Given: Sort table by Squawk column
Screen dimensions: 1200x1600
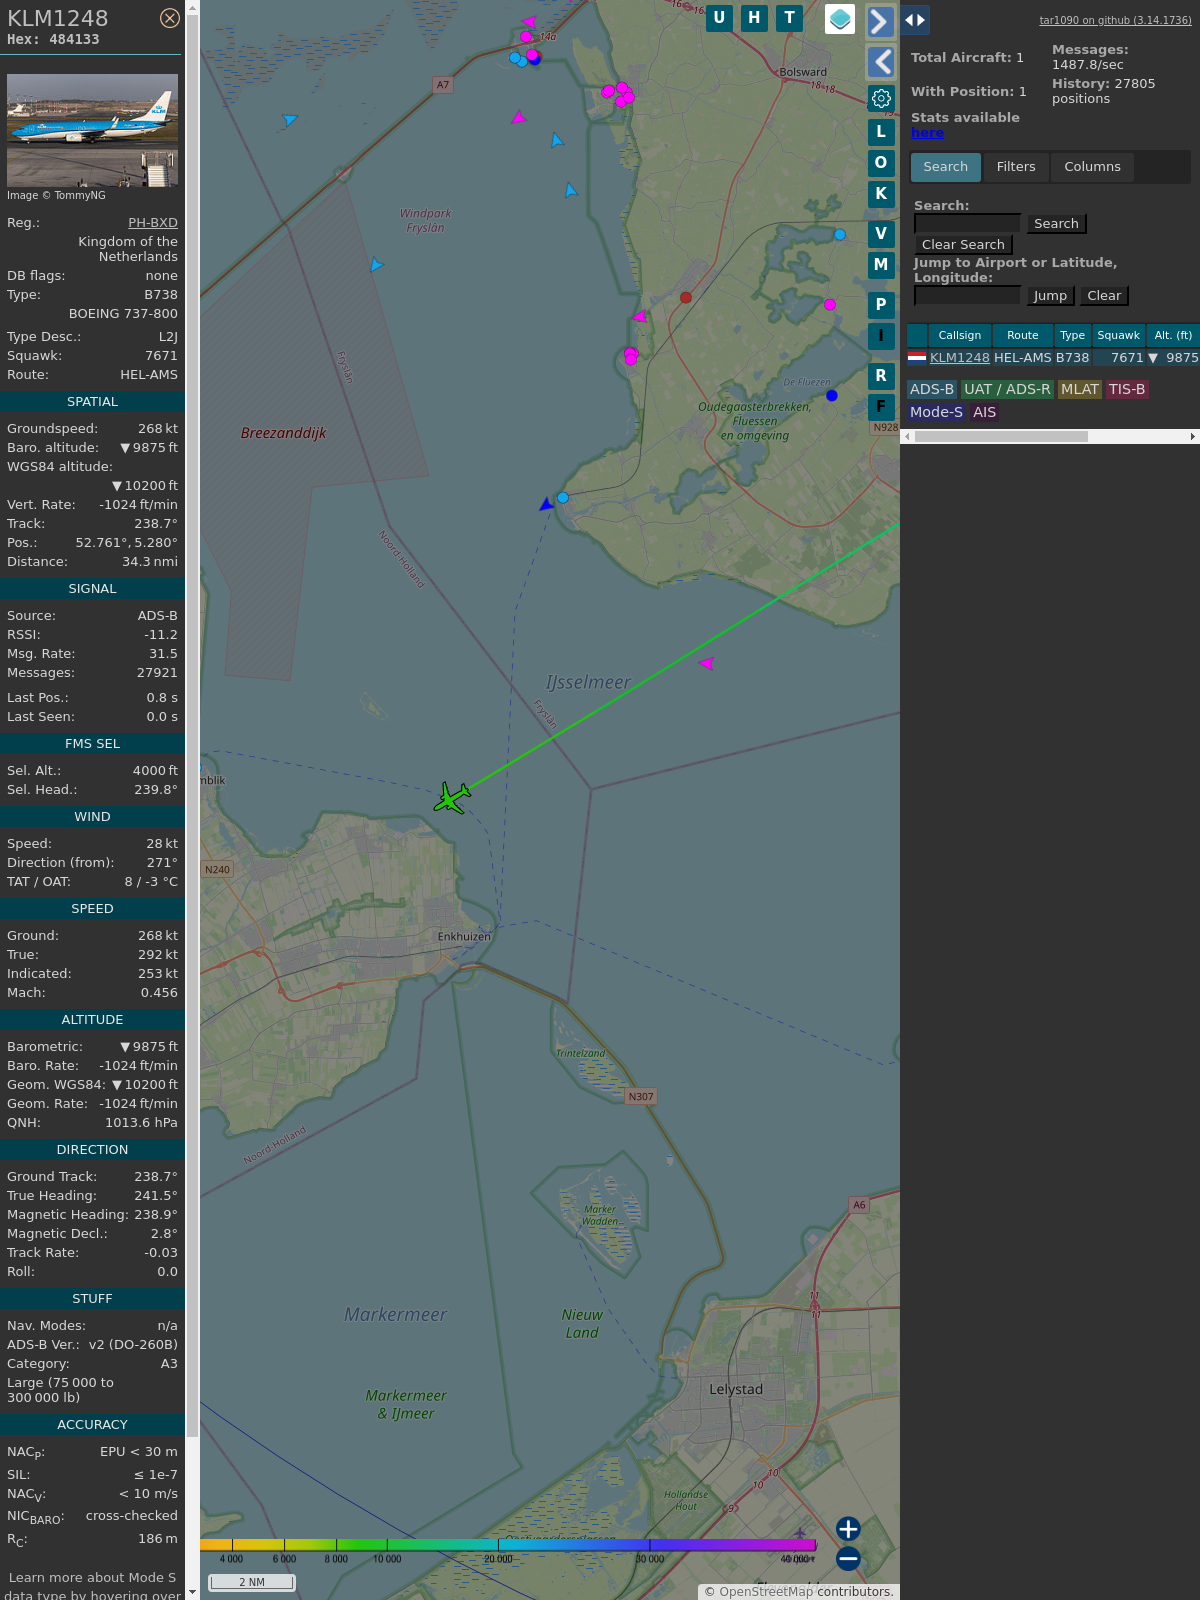Looking at the screenshot, I should coord(1118,335).
